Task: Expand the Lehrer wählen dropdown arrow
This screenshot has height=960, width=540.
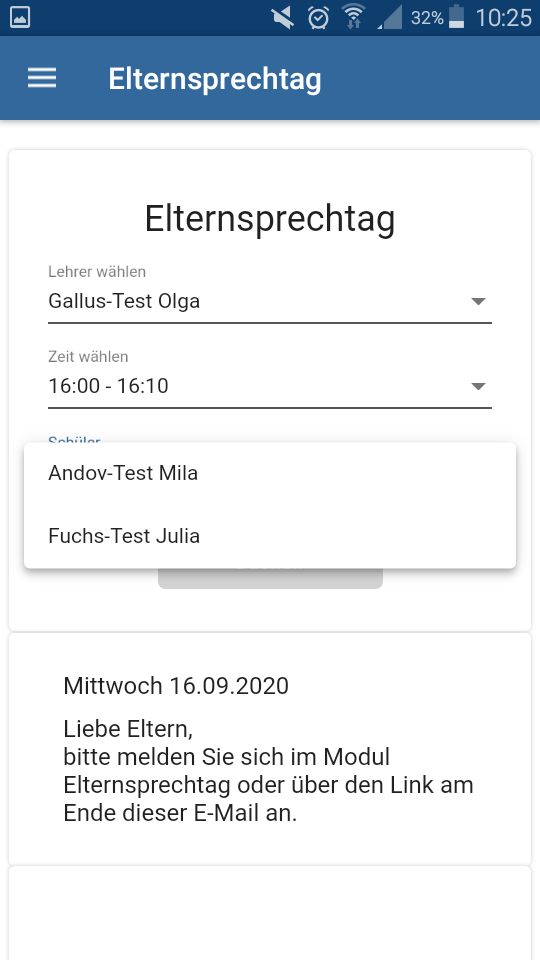Action: click(x=478, y=301)
